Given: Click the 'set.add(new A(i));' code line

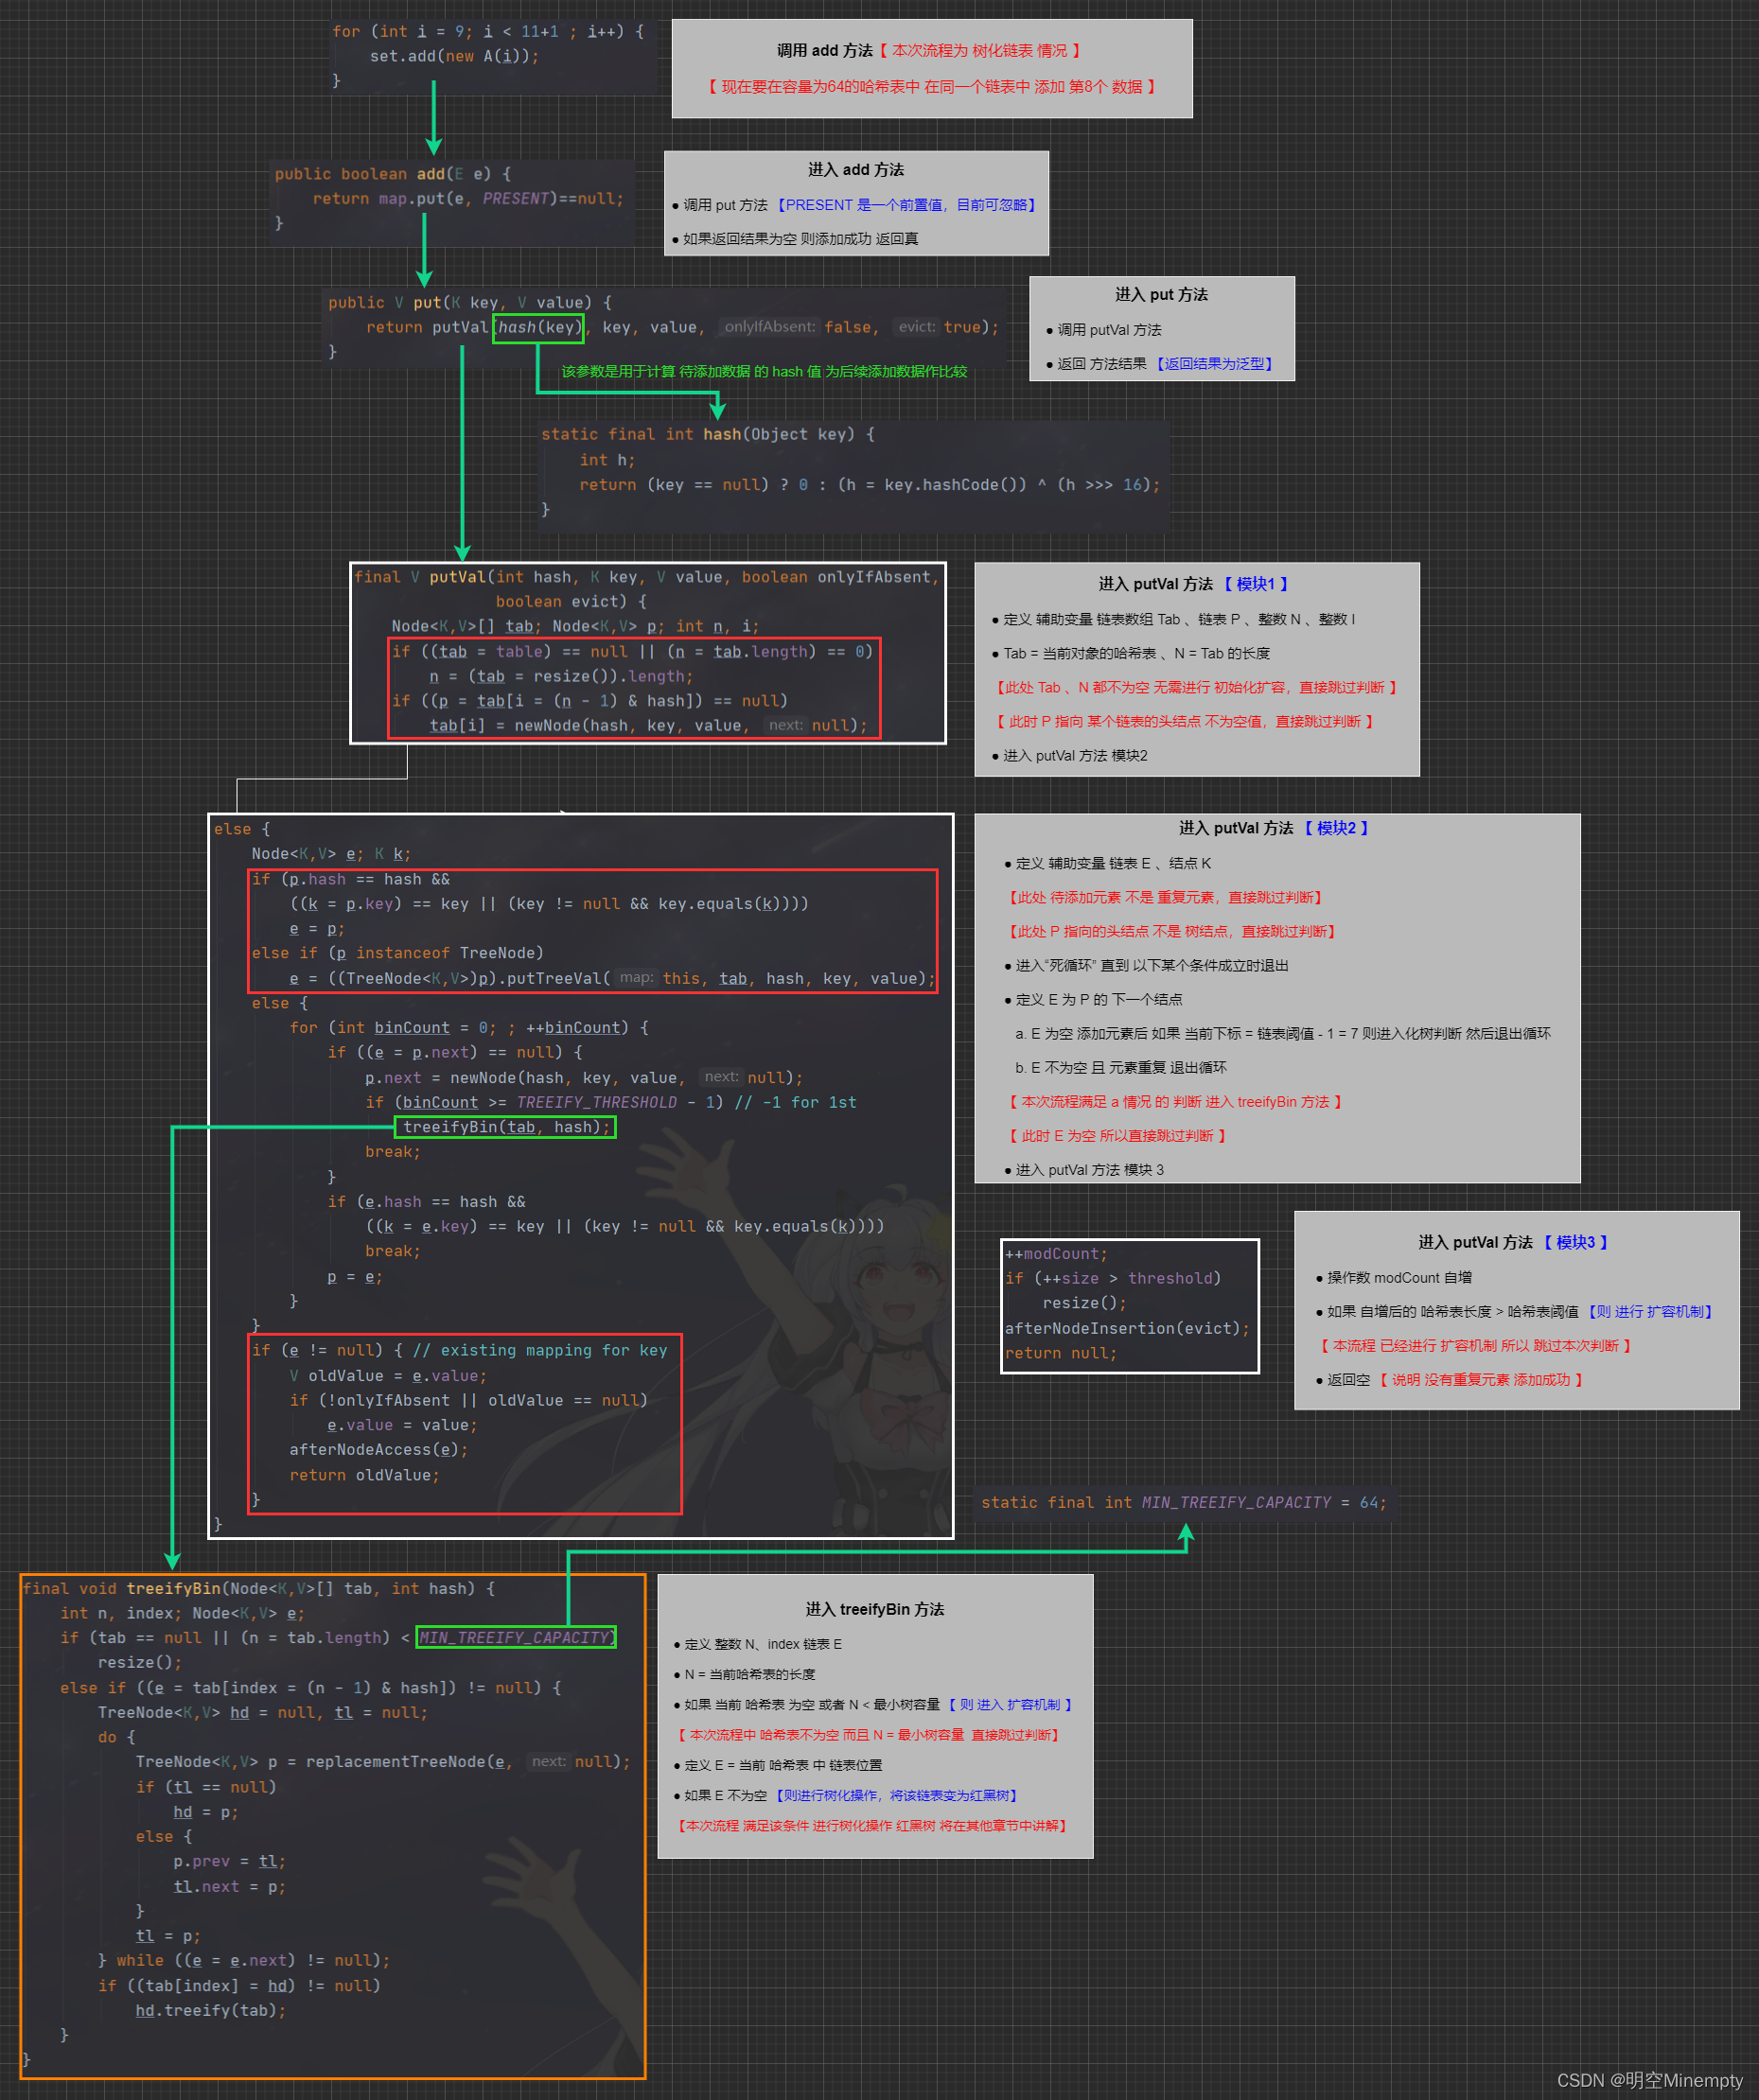Looking at the screenshot, I should point(455,57).
